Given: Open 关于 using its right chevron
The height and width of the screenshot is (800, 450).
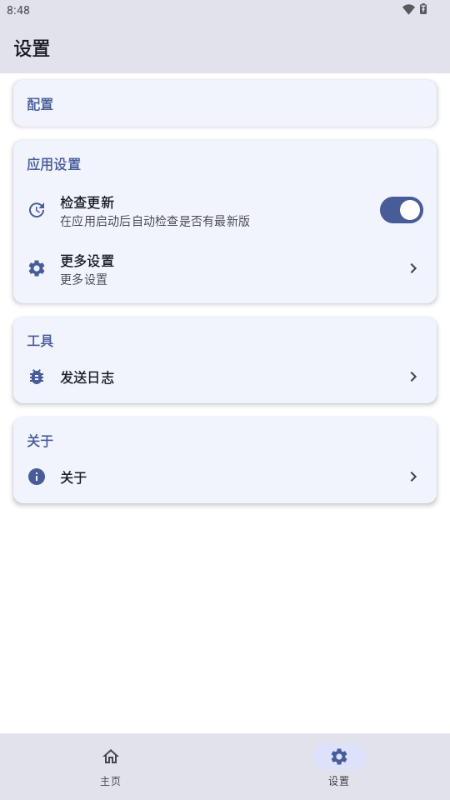Looking at the screenshot, I should pyautogui.click(x=413, y=477).
